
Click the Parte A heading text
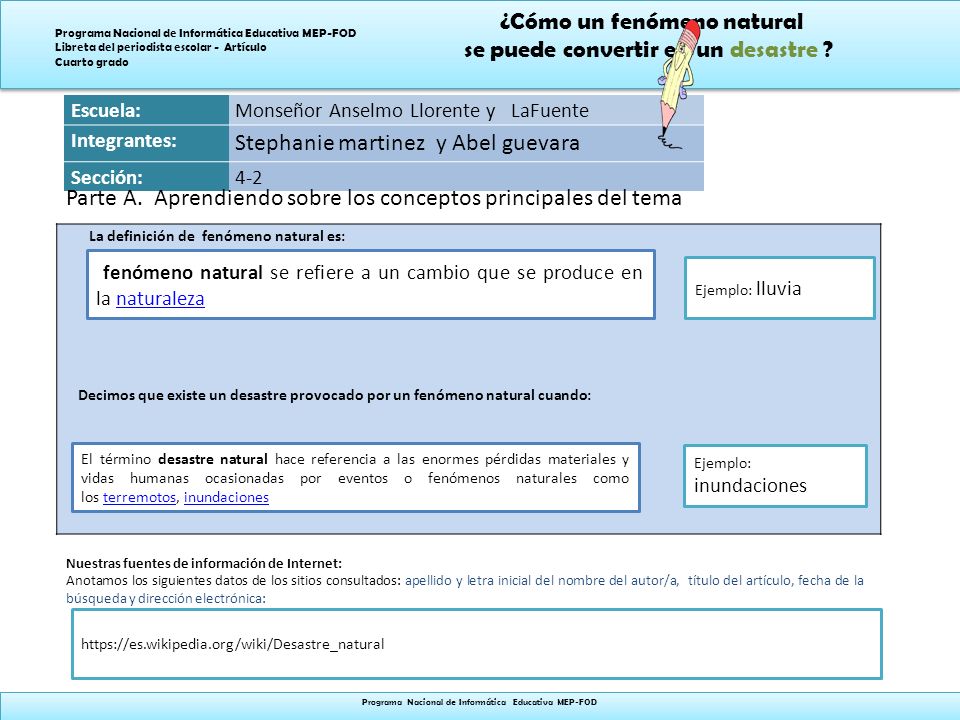373,198
